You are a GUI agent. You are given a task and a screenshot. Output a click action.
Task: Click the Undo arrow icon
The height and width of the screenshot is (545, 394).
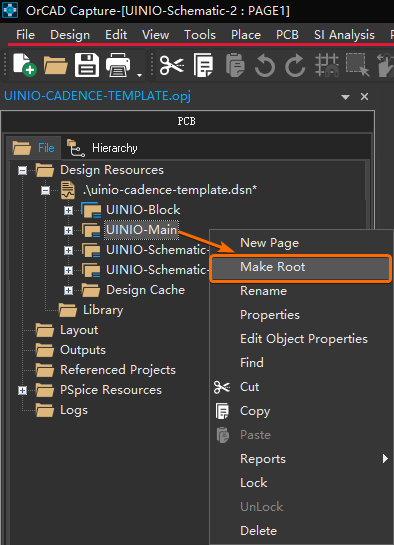265,65
